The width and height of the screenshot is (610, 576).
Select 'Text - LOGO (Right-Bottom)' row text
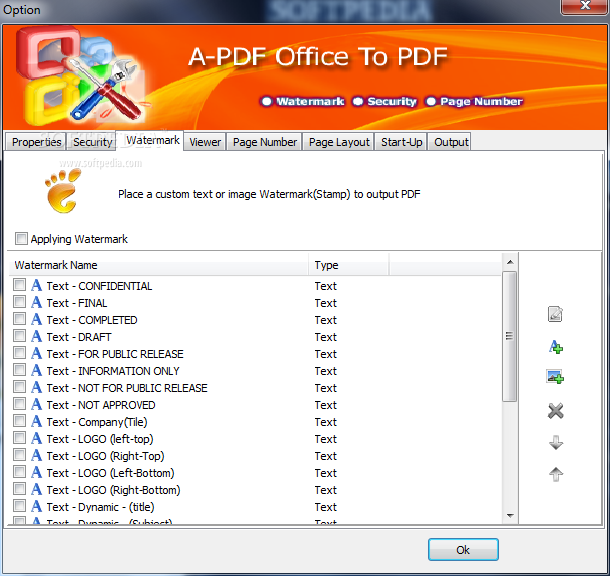(x=113, y=490)
